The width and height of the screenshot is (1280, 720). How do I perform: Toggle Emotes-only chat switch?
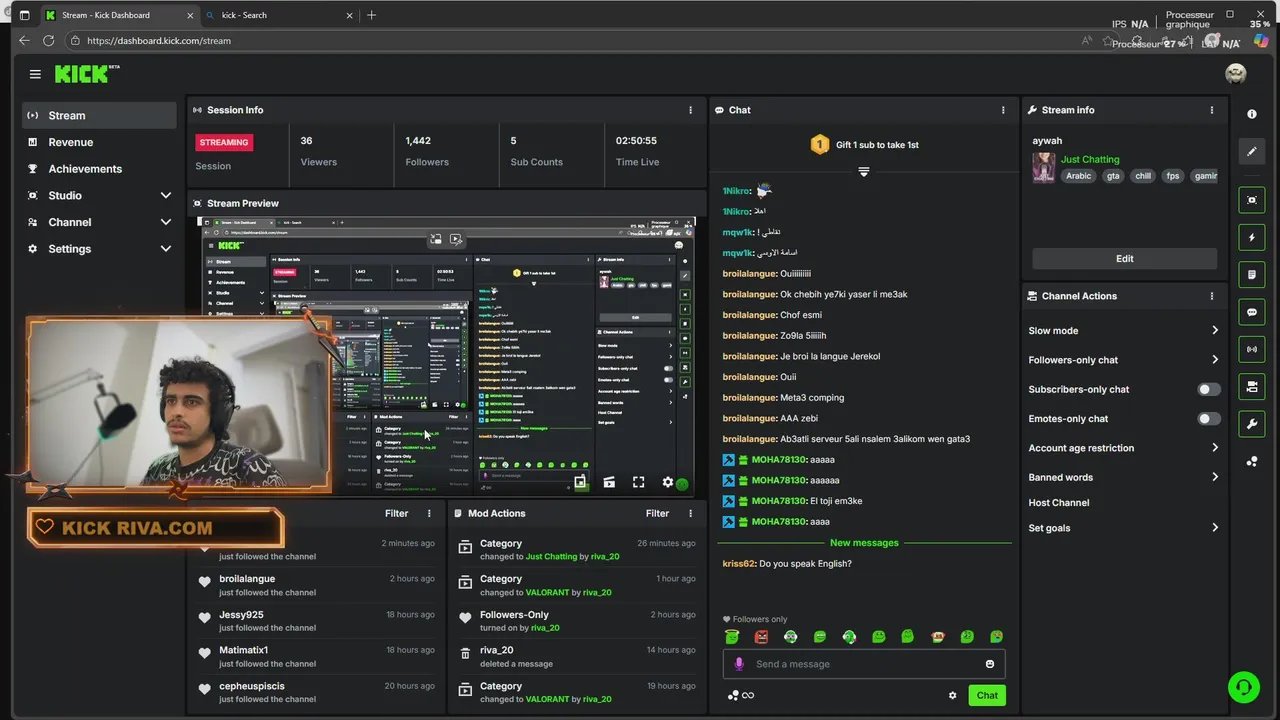[x=1208, y=418]
